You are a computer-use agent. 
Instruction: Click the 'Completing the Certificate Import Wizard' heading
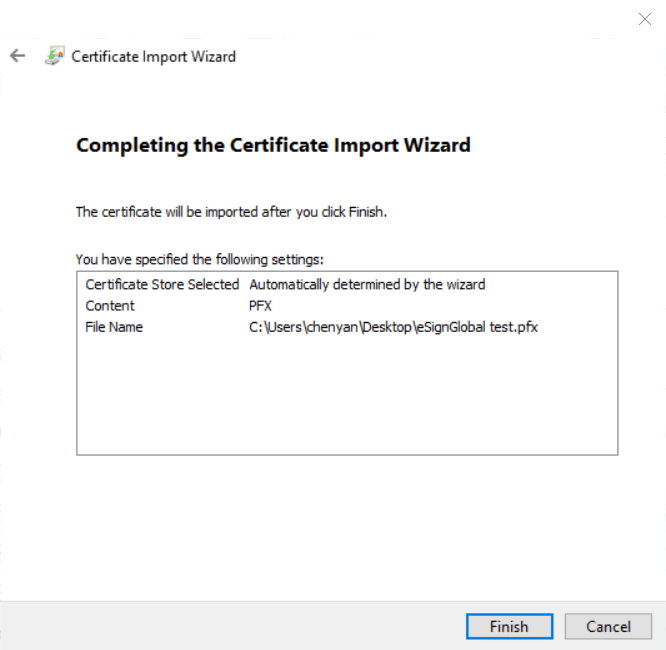pos(273,145)
